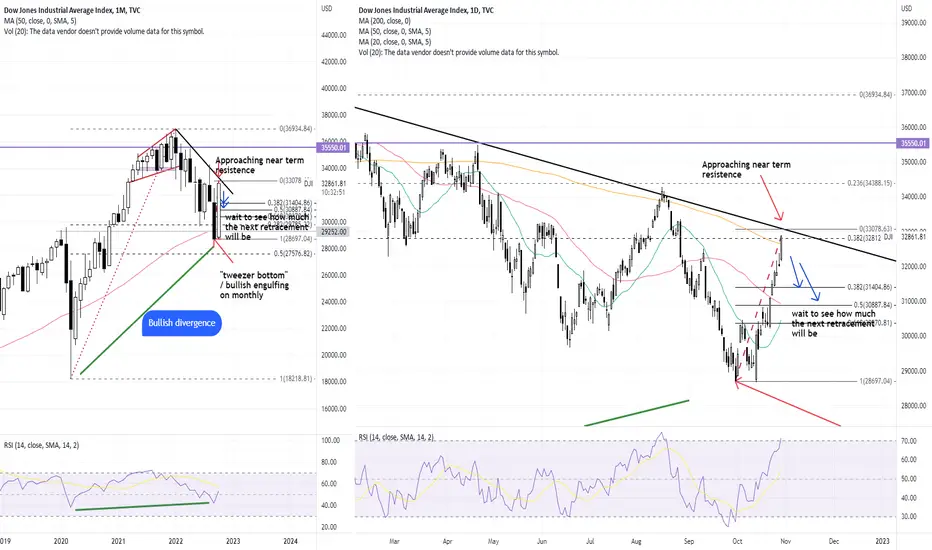Click the 32861.81 price label on daily axis

(914, 237)
